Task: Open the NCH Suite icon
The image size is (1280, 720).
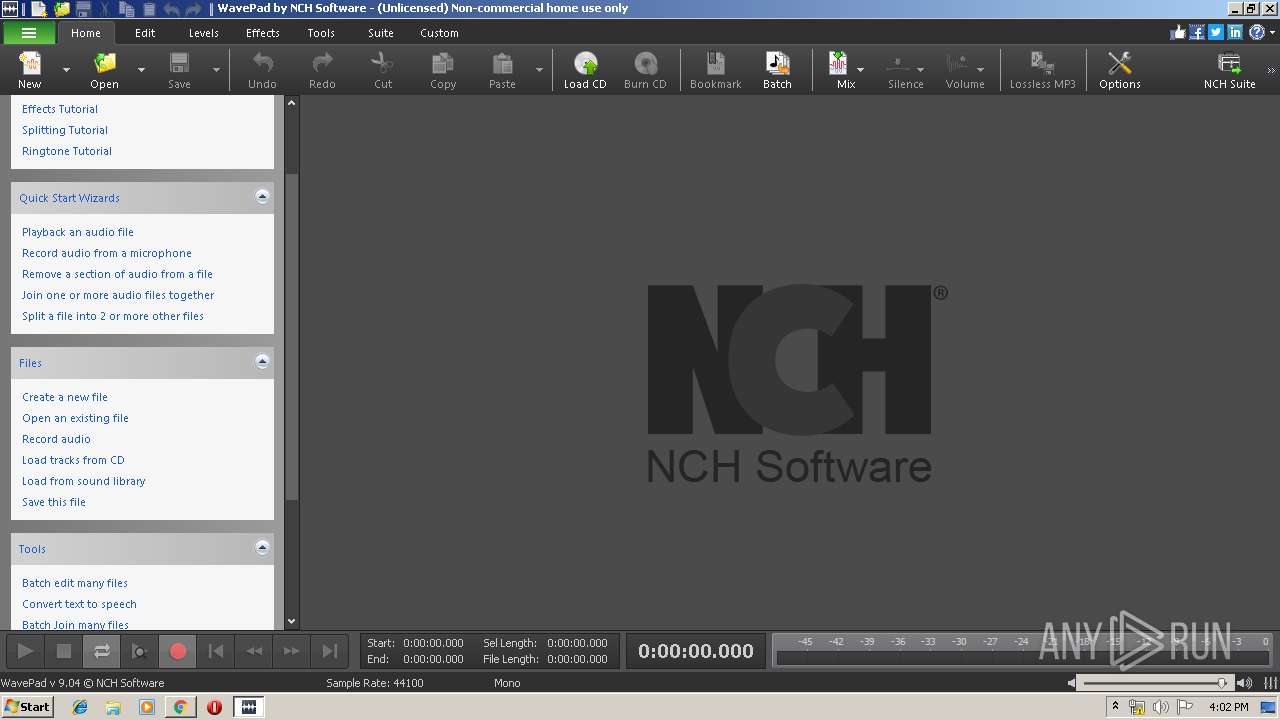Action: 1230,70
